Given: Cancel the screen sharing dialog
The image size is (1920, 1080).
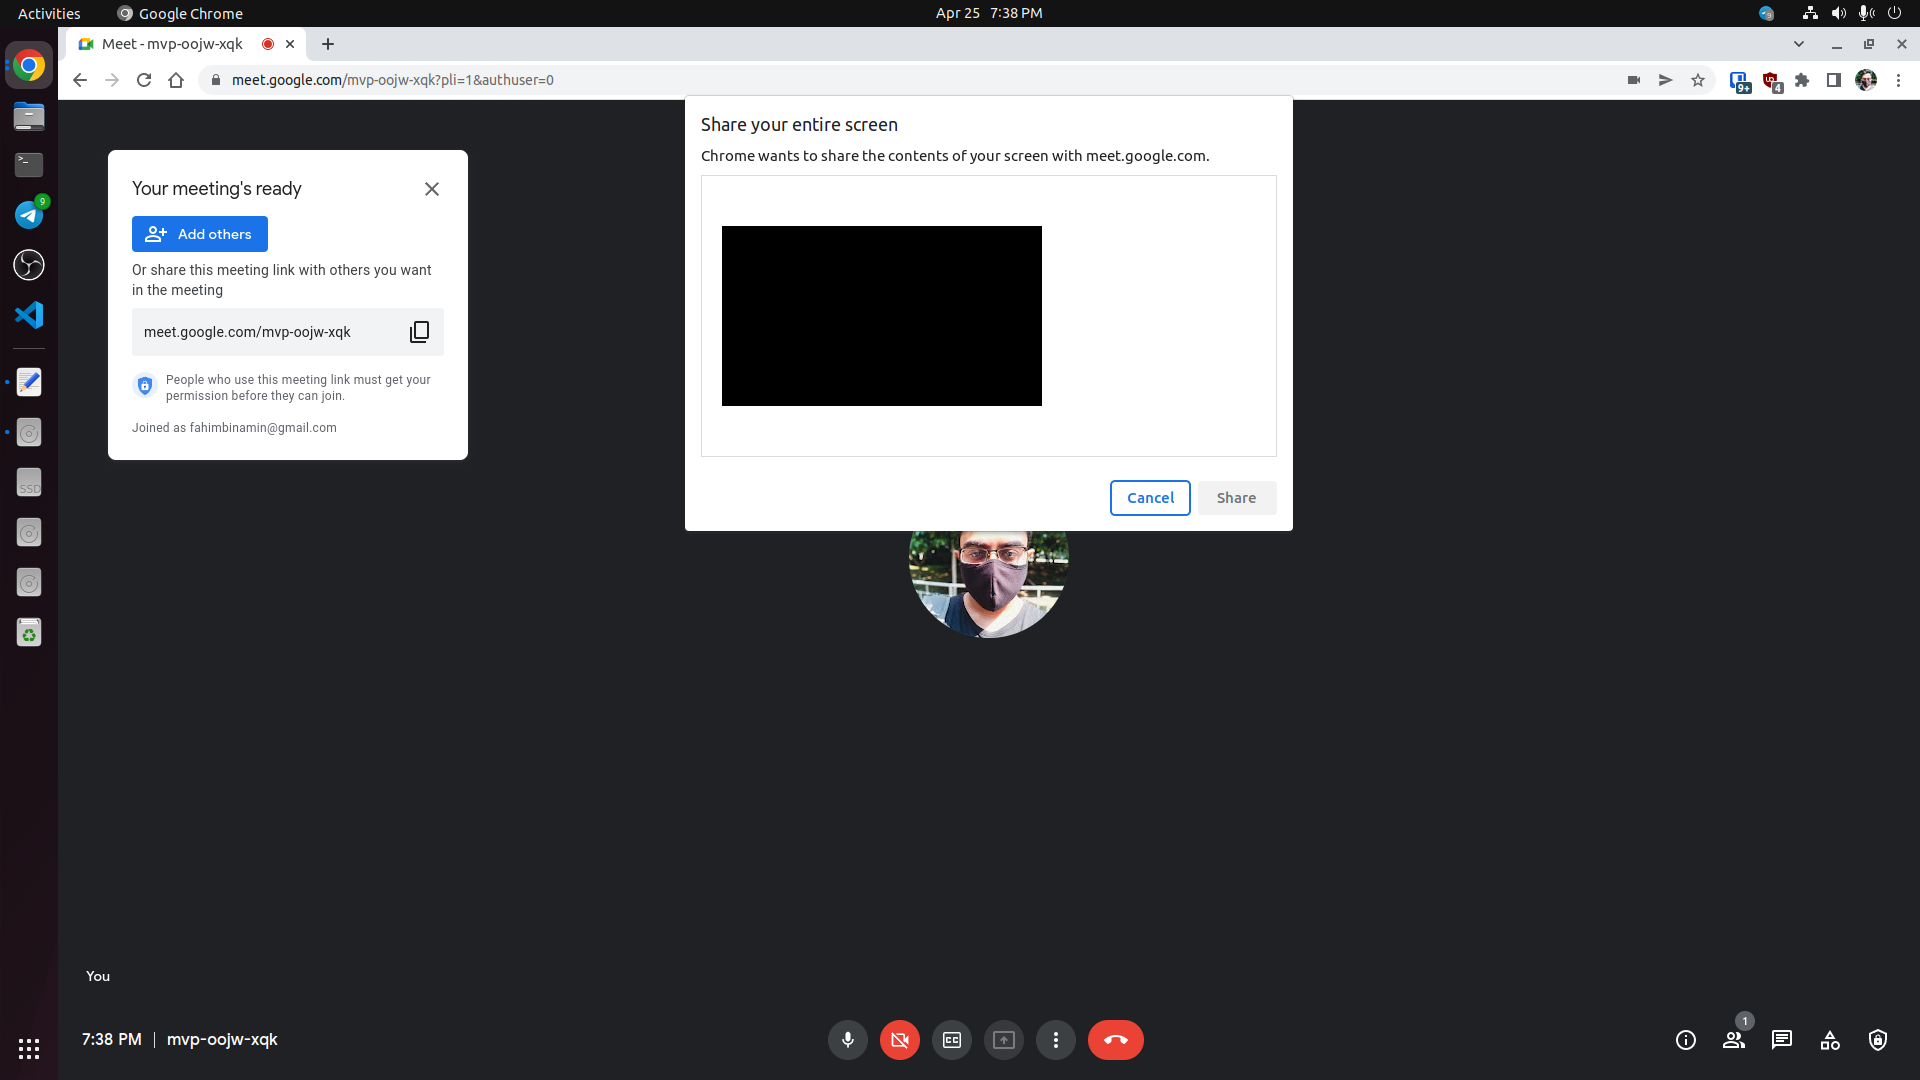Looking at the screenshot, I should pos(1149,498).
